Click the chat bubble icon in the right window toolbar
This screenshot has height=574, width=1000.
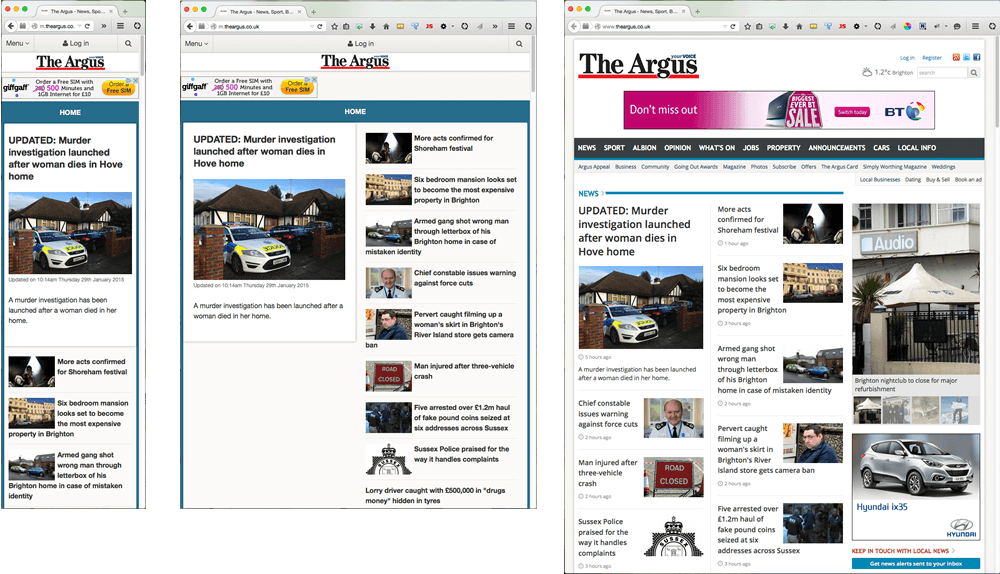957,26
